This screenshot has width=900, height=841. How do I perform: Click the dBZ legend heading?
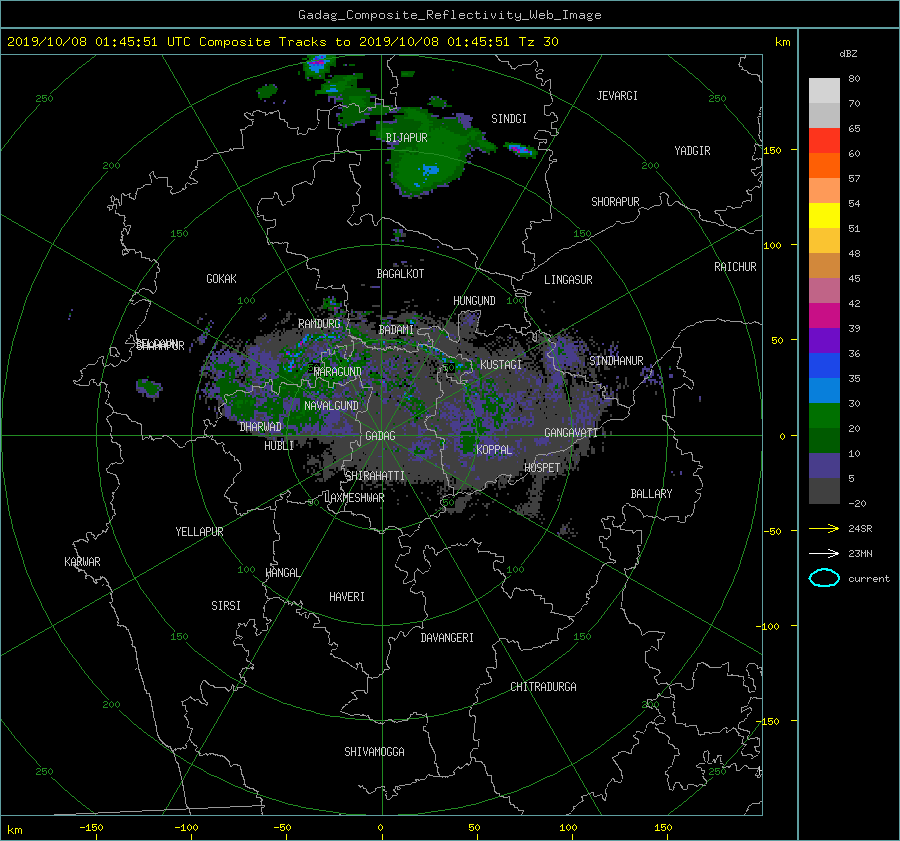click(x=848, y=54)
